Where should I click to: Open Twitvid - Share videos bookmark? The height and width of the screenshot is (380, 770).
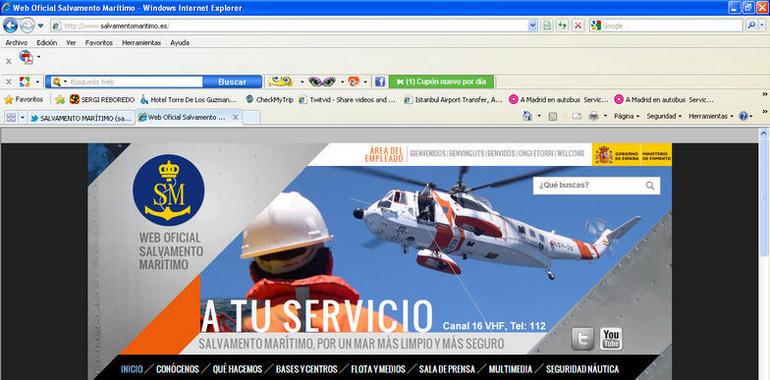point(347,100)
